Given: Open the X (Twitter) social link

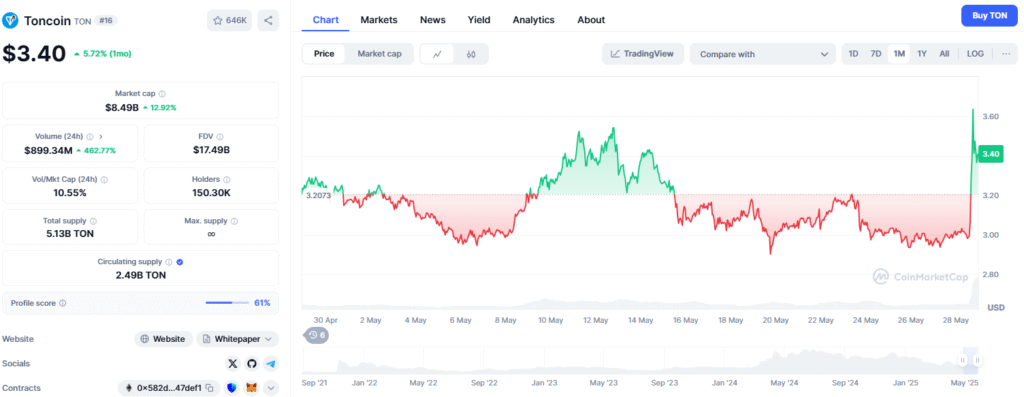Looking at the screenshot, I should tap(233, 364).
